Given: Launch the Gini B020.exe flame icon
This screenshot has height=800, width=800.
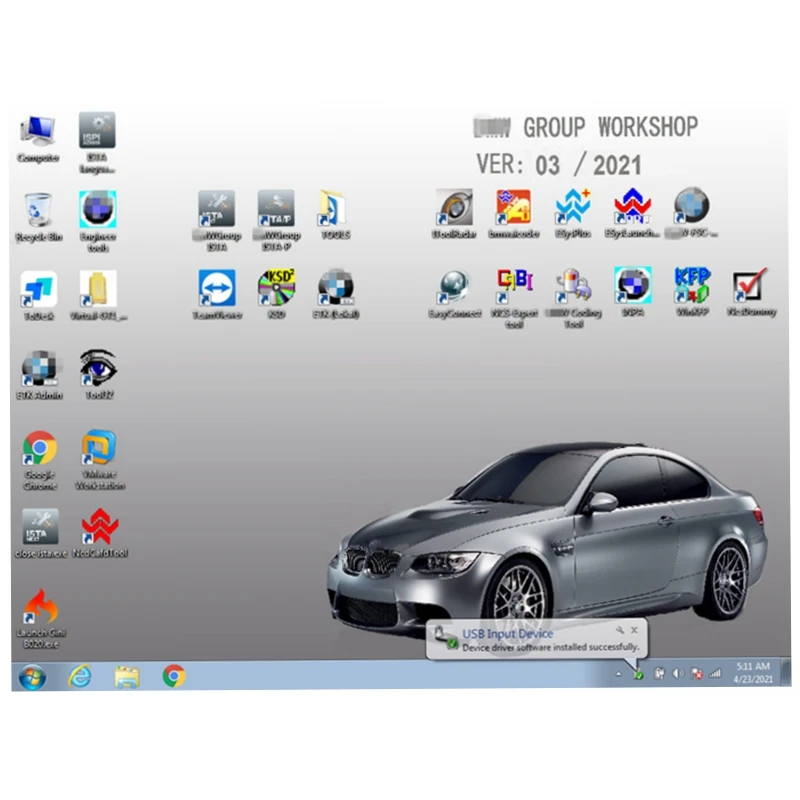Looking at the screenshot, I should (x=41, y=619).
